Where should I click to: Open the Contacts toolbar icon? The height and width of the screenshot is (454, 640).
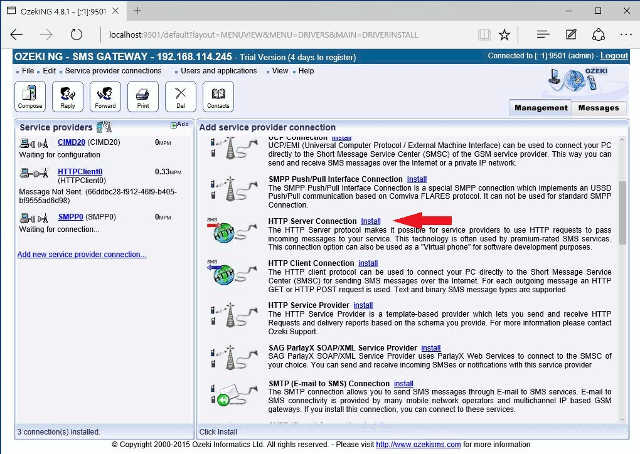pyautogui.click(x=218, y=96)
